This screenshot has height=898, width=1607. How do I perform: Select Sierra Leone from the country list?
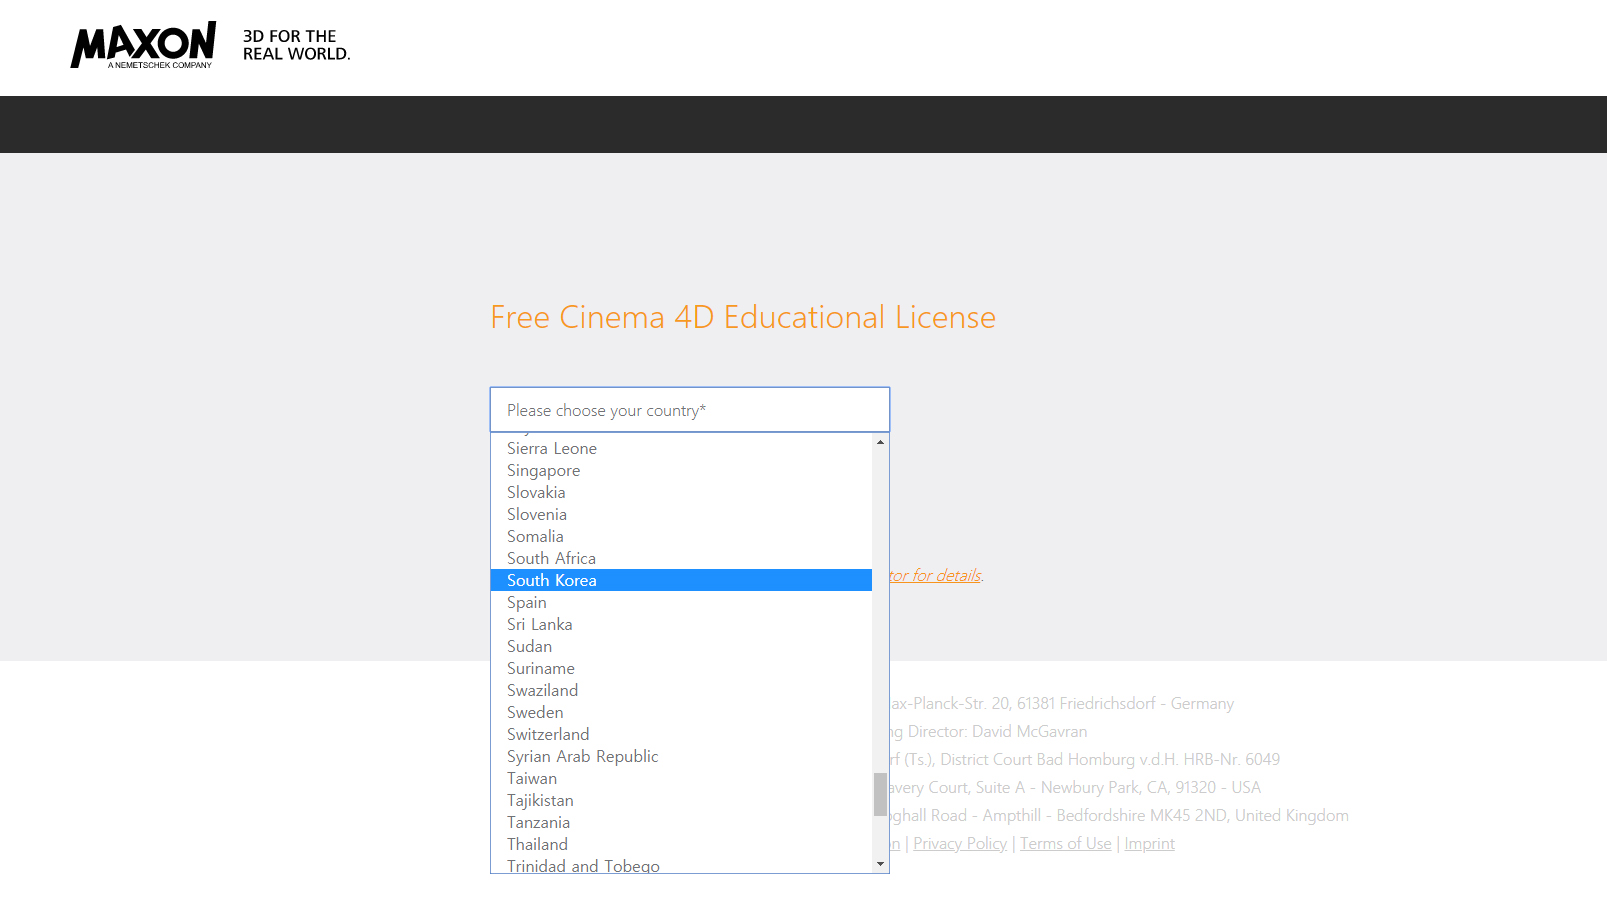(681, 448)
